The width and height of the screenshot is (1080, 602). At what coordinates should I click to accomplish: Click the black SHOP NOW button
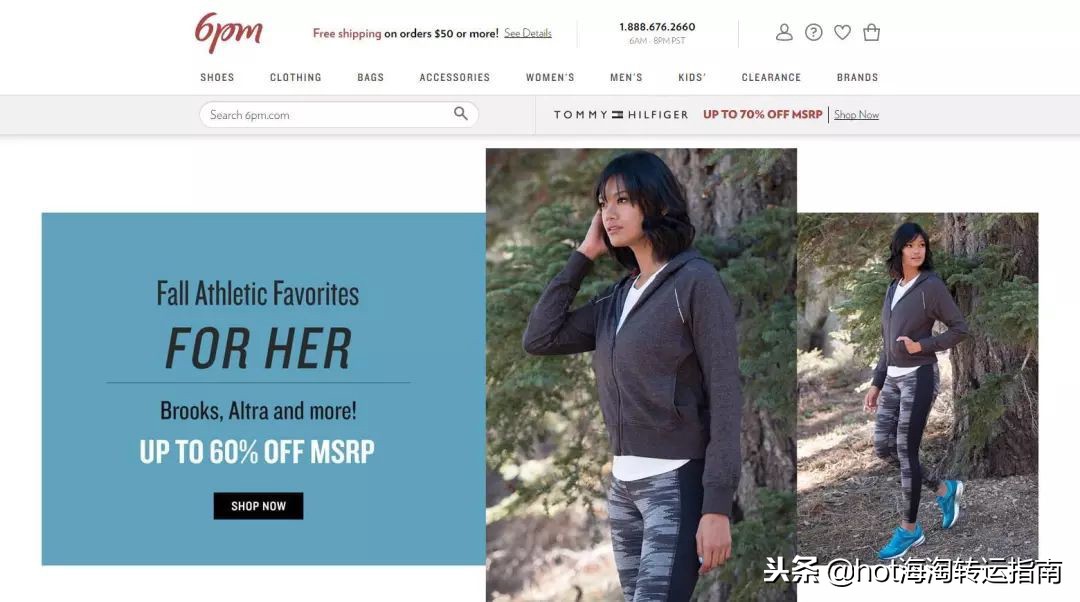(x=258, y=506)
